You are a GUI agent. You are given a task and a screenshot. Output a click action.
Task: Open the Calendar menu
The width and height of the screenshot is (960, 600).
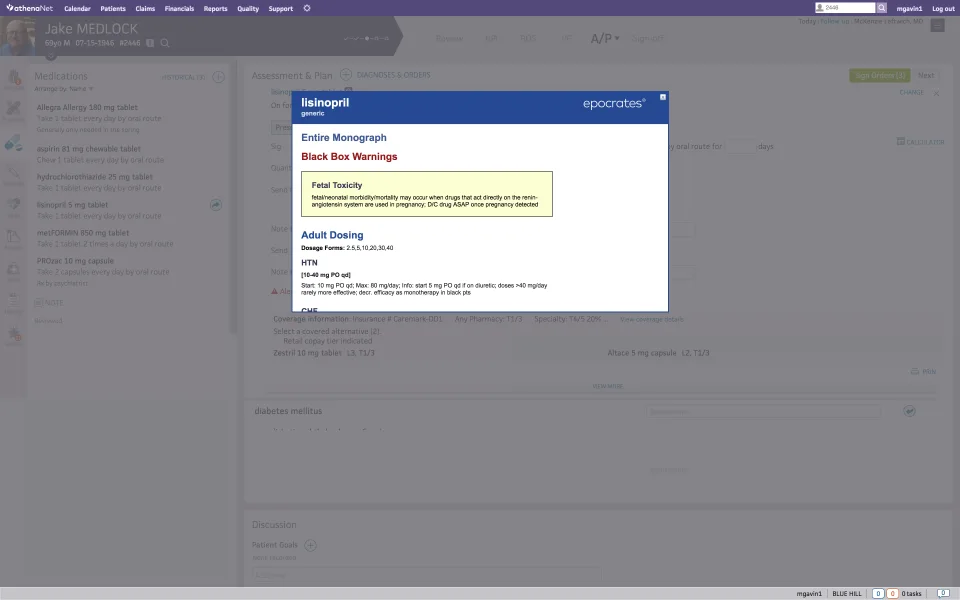pos(77,9)
